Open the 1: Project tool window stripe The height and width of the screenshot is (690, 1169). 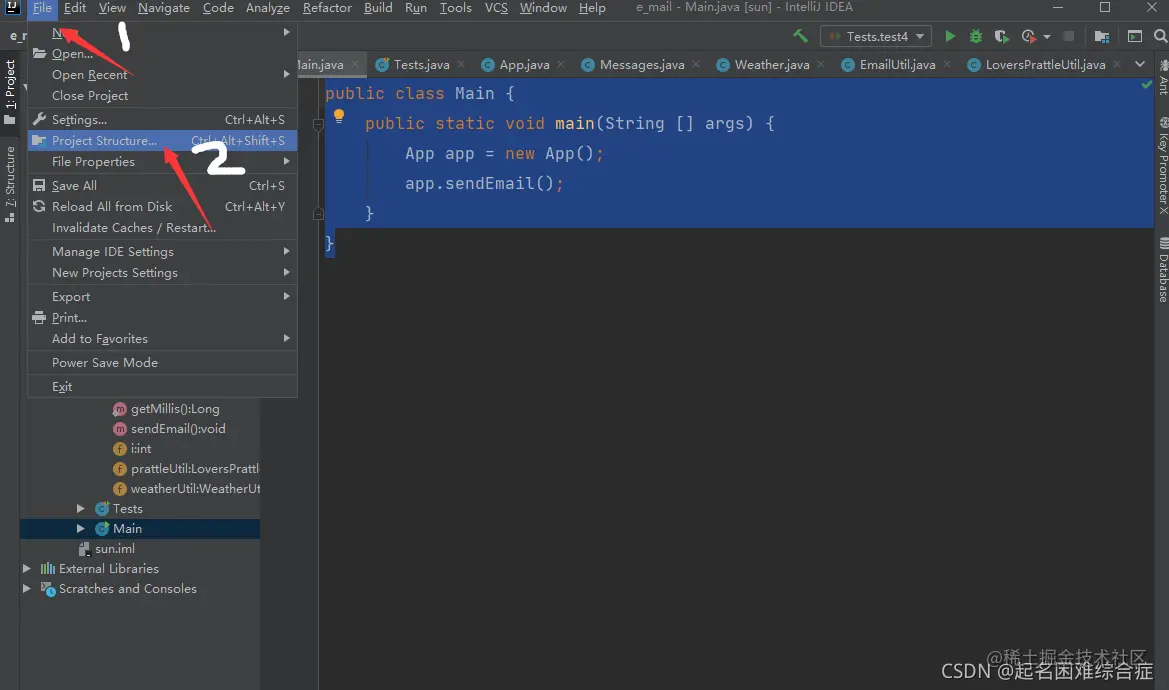(10, 92)
